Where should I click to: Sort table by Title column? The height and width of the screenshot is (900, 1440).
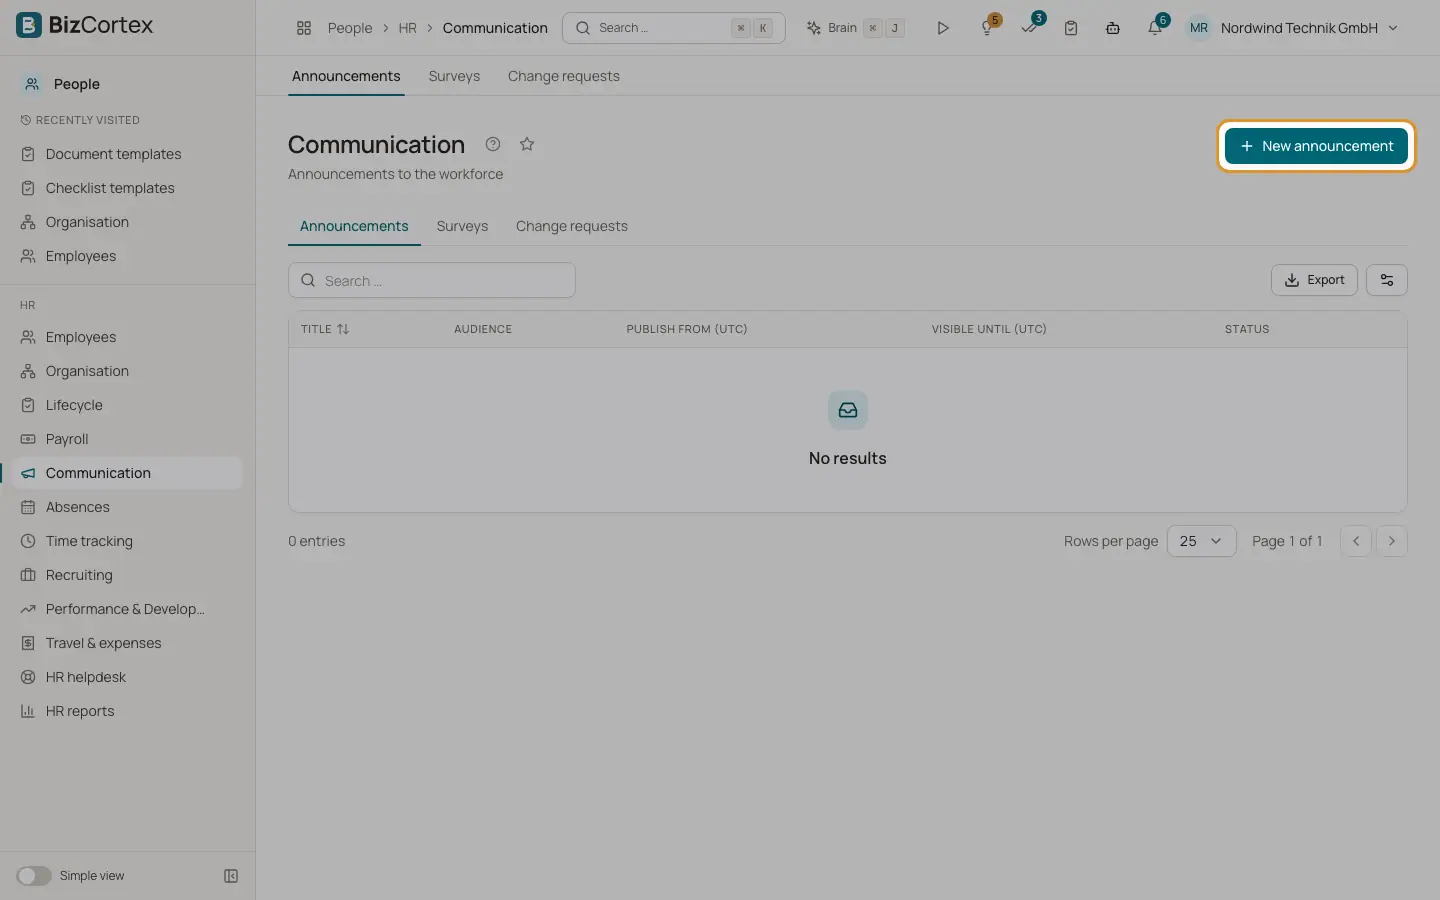[325, 329]
